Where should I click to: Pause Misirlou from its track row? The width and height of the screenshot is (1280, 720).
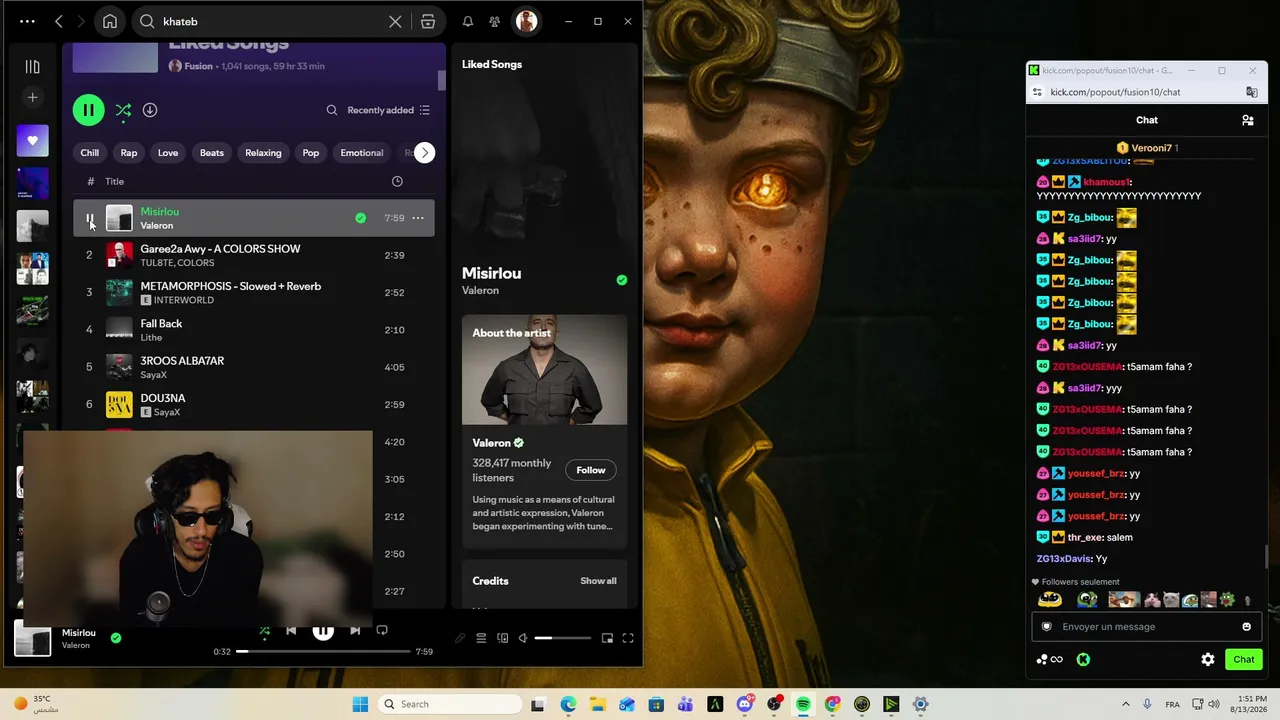(x=89, y=218)
